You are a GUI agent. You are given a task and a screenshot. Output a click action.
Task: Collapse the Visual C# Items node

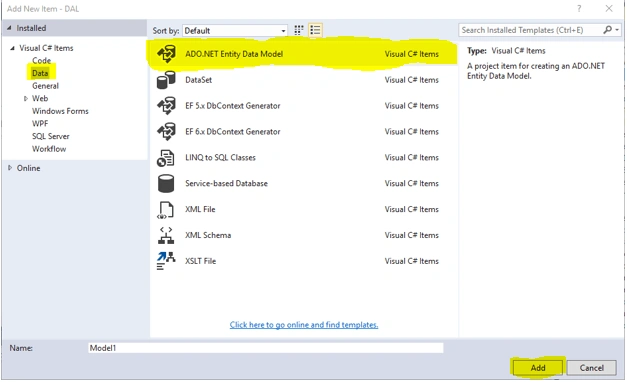[x=12, y=48]
